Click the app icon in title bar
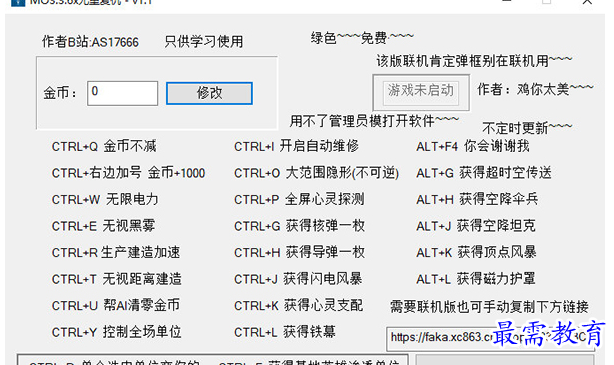This screenshot has width=614, height=365. [17, 2]
